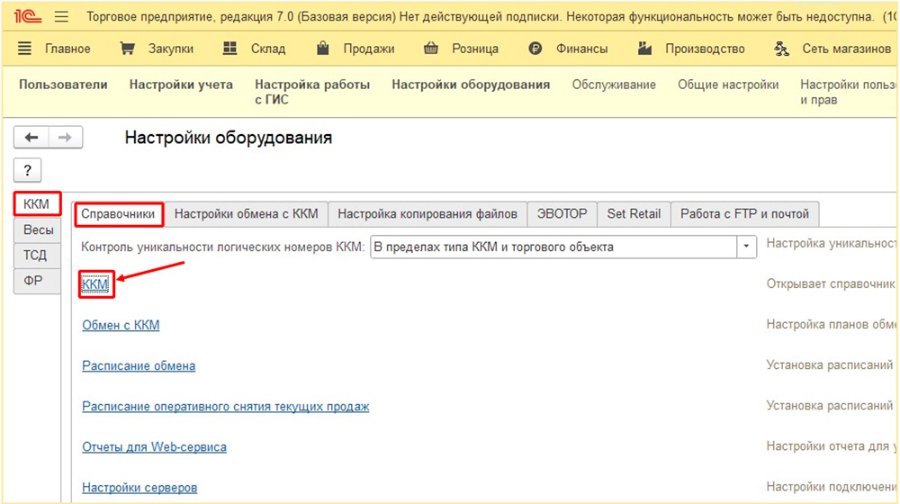
Task: Click the Главное list icon
Action: pyautogui.click(x=25, y=48)
